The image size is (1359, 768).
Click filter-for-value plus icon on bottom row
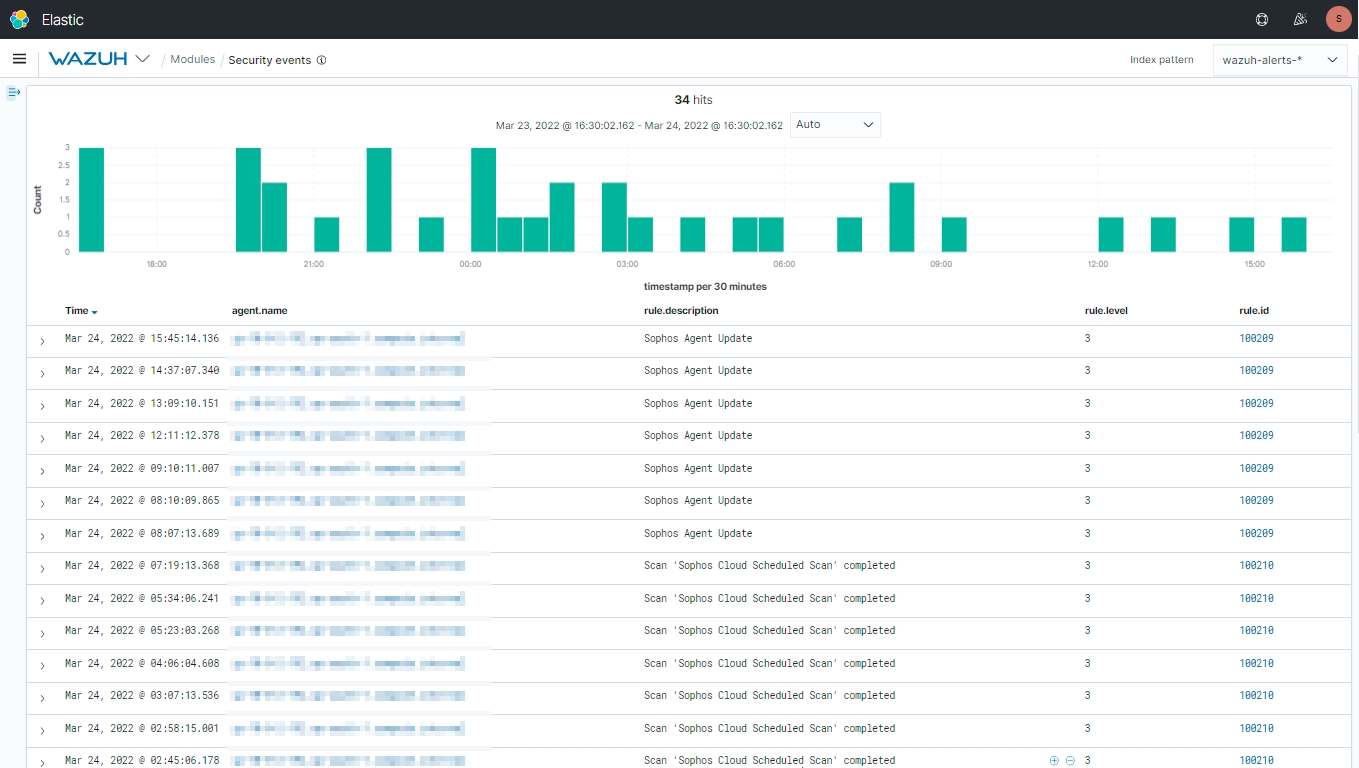tap(1054, 761)
